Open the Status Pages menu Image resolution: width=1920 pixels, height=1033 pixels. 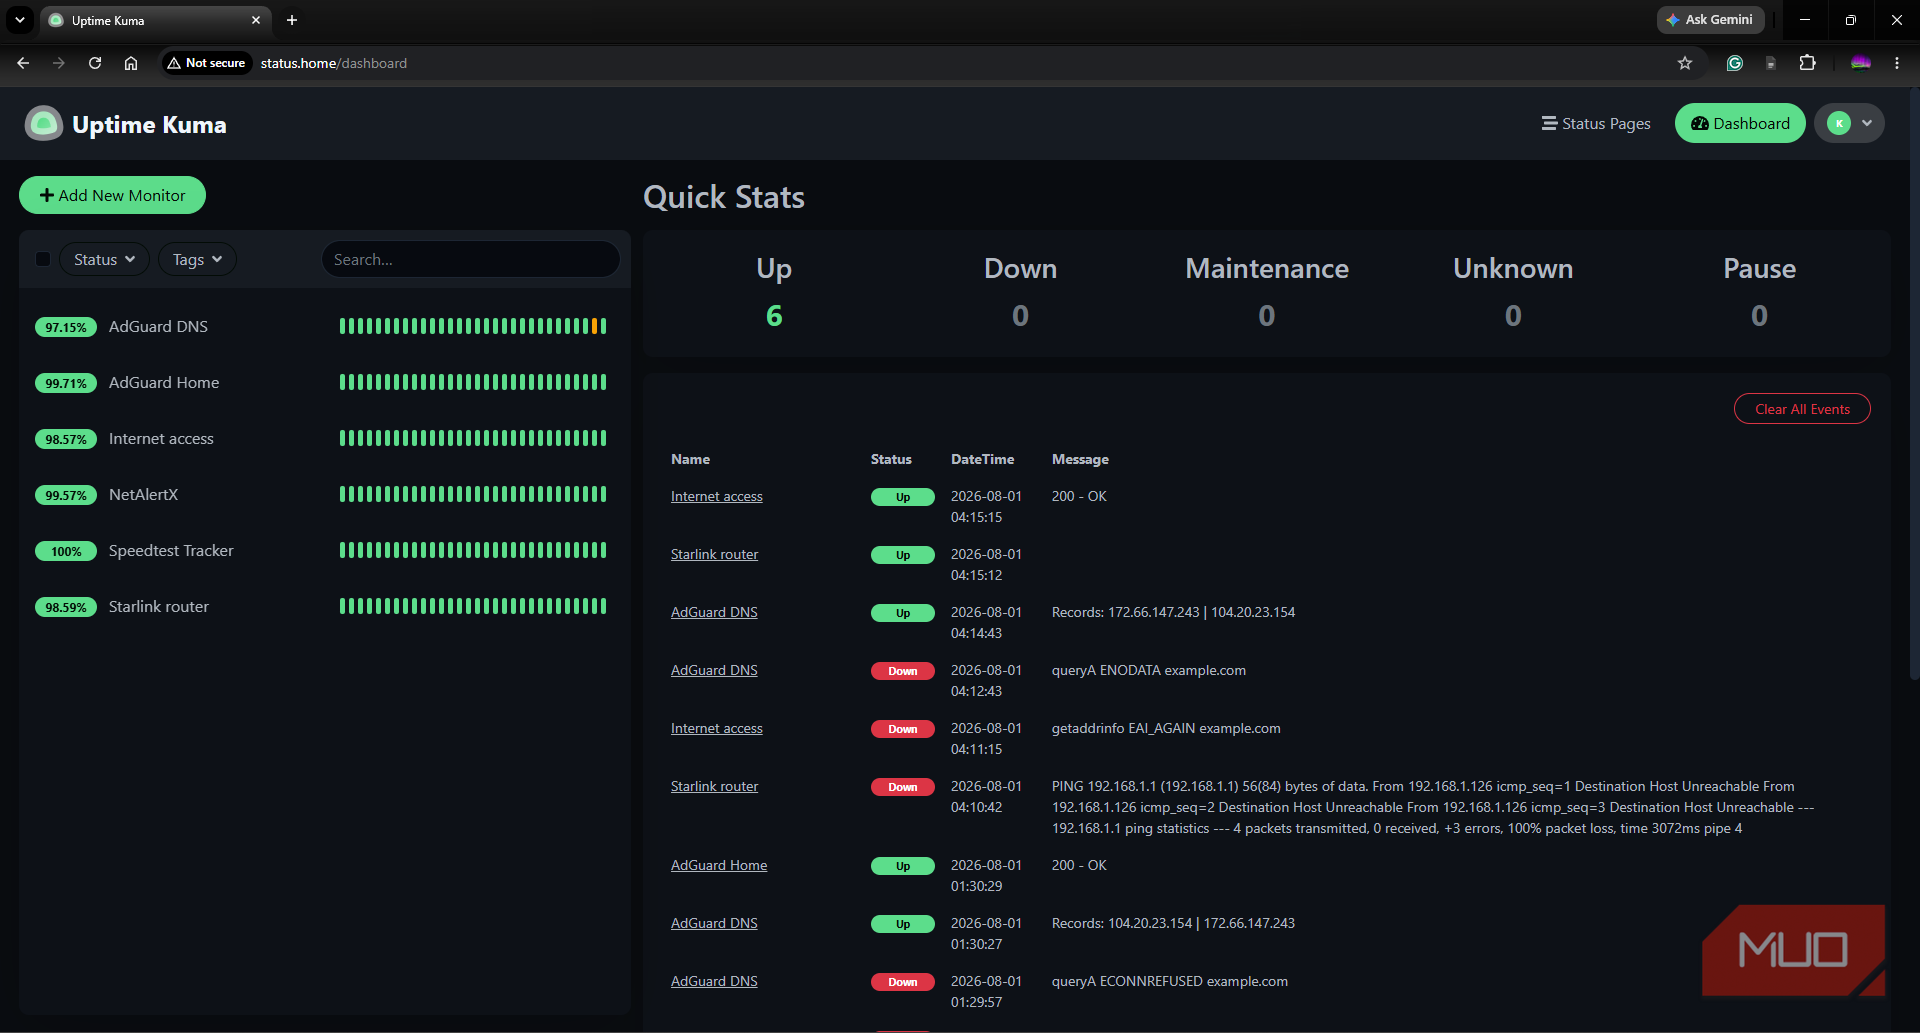click(x=1596, y=124)
